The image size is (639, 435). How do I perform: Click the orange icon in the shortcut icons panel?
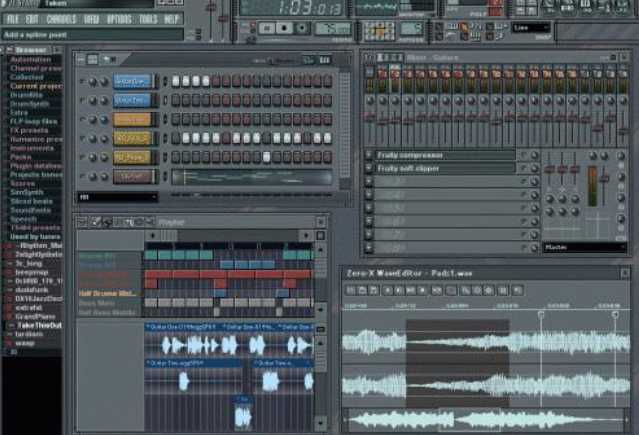[x=464, y=27]
